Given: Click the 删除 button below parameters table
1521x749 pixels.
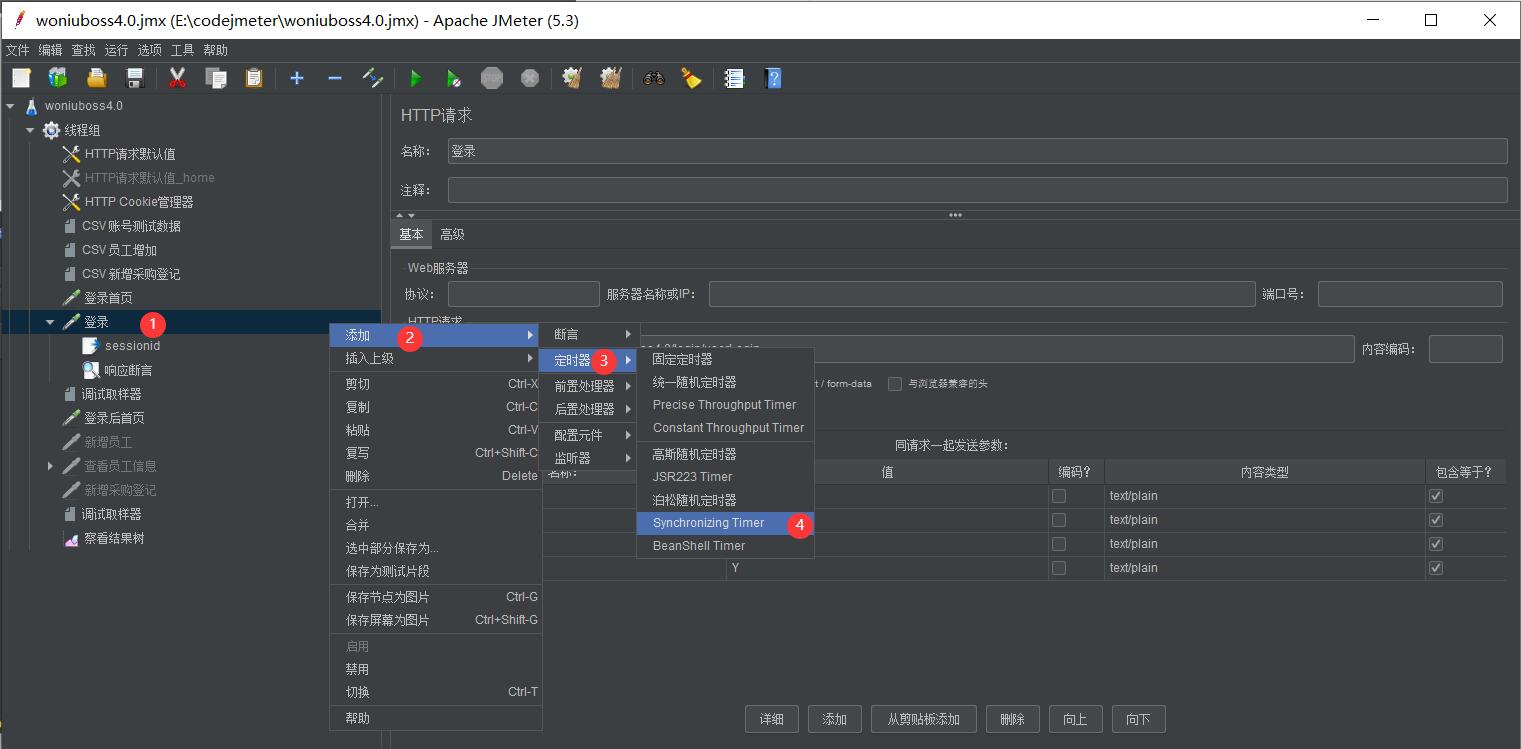Looking at the screenshot, I should click(1012, 719).
